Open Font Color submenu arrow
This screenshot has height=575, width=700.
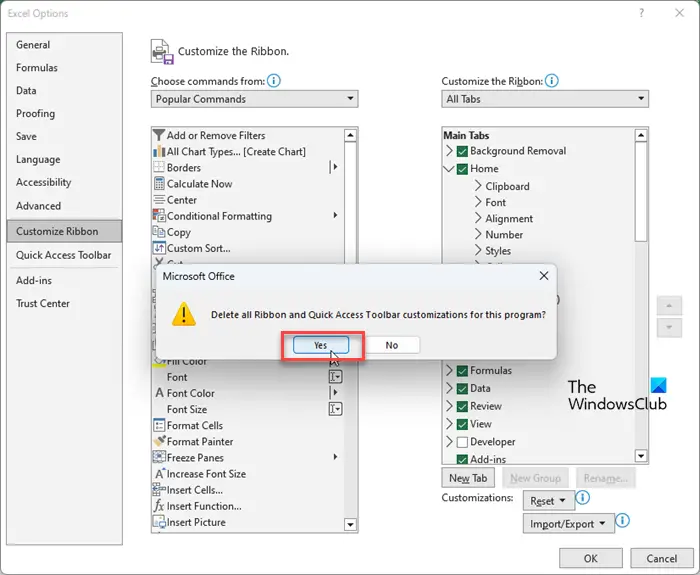[335, 393]
